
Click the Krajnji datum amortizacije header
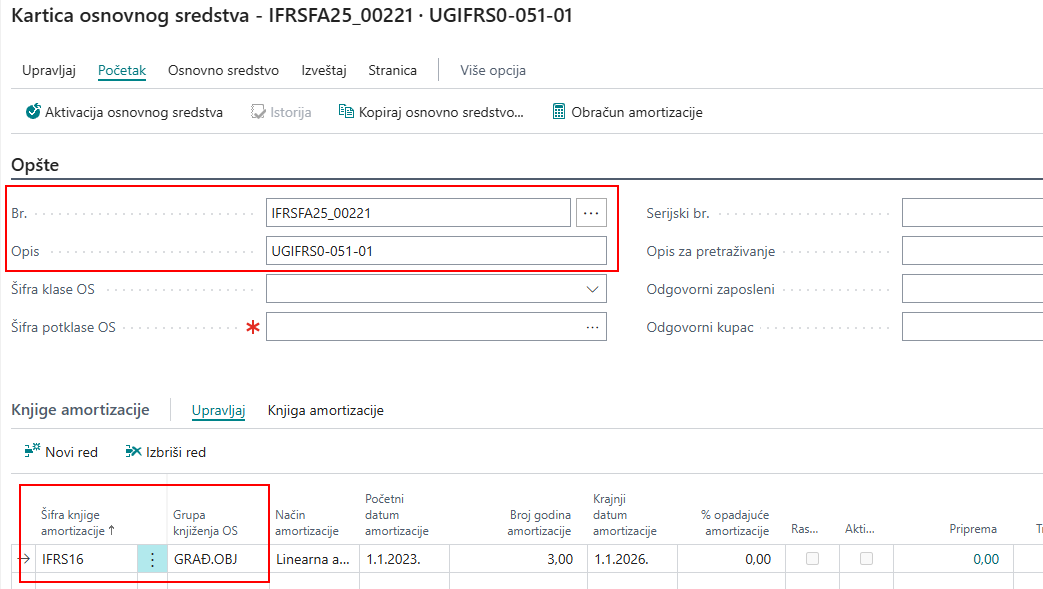625,514
